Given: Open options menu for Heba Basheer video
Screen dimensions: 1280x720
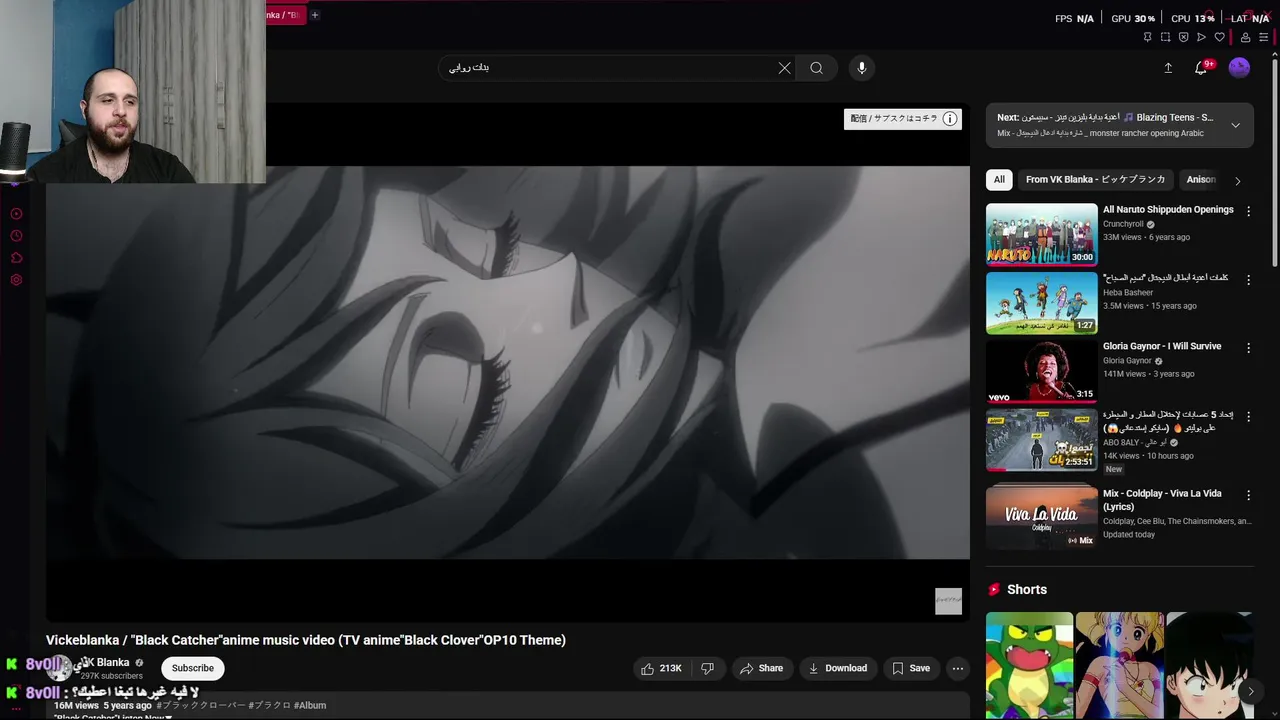Looking at the screenshot, I should tap(1248, 280).
